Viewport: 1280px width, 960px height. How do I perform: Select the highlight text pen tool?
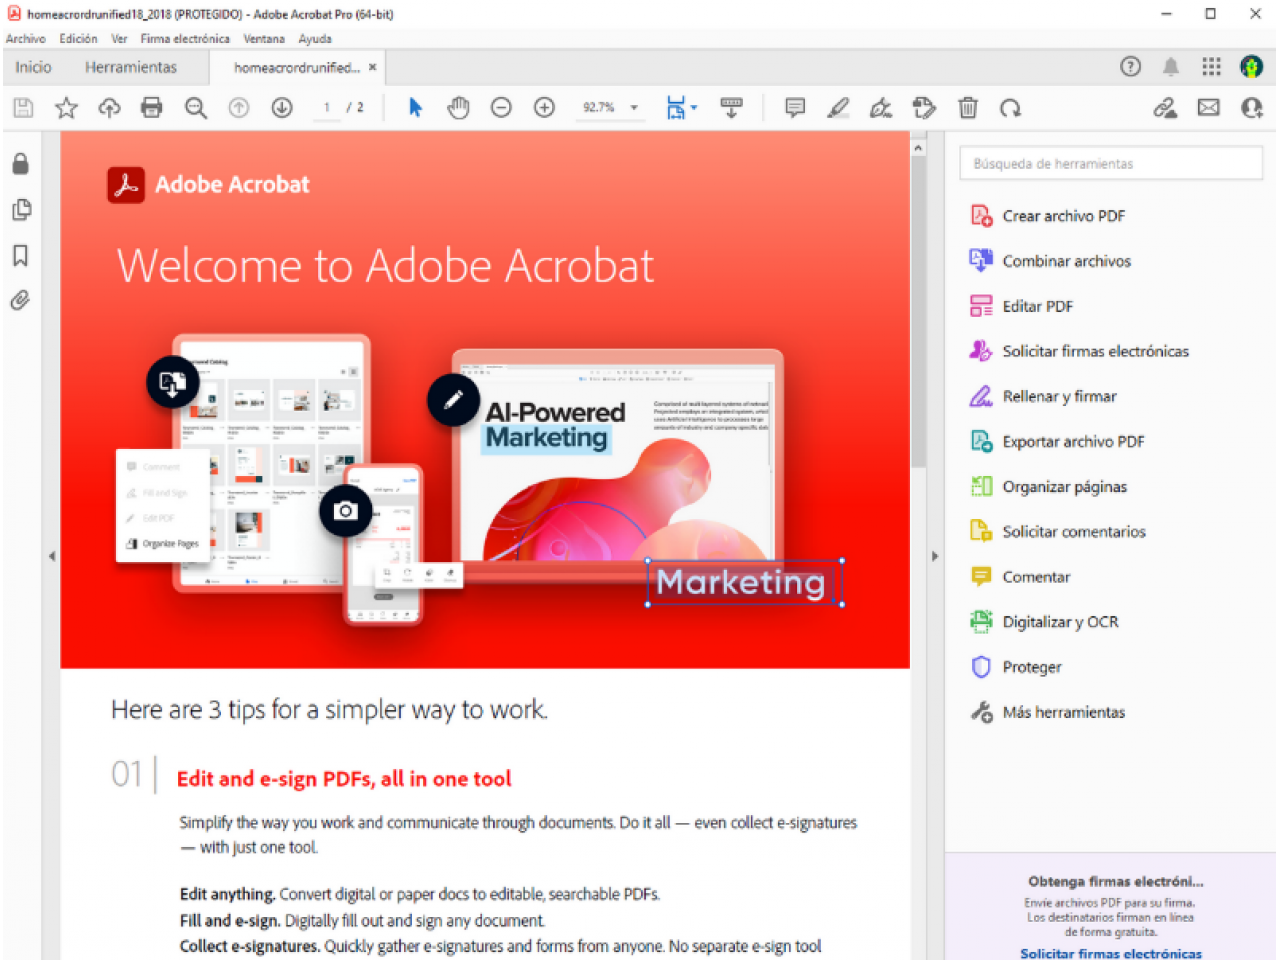point(838,107)
